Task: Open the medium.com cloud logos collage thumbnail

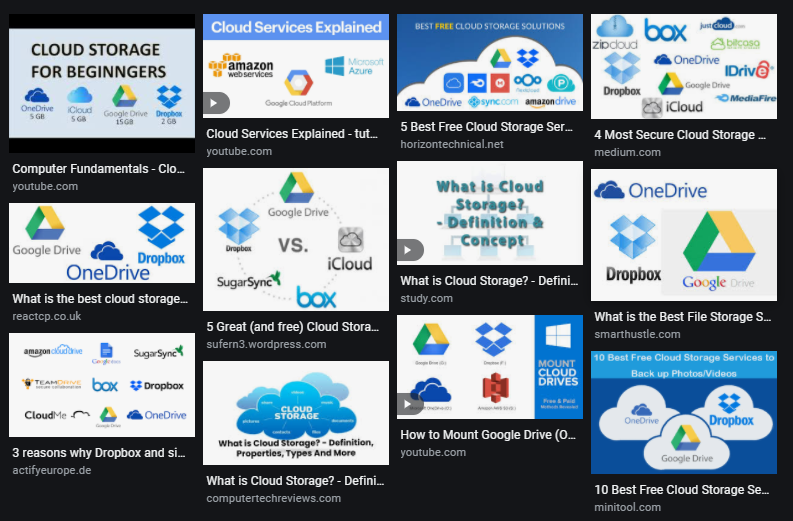Action: click(x=684, y=67)
